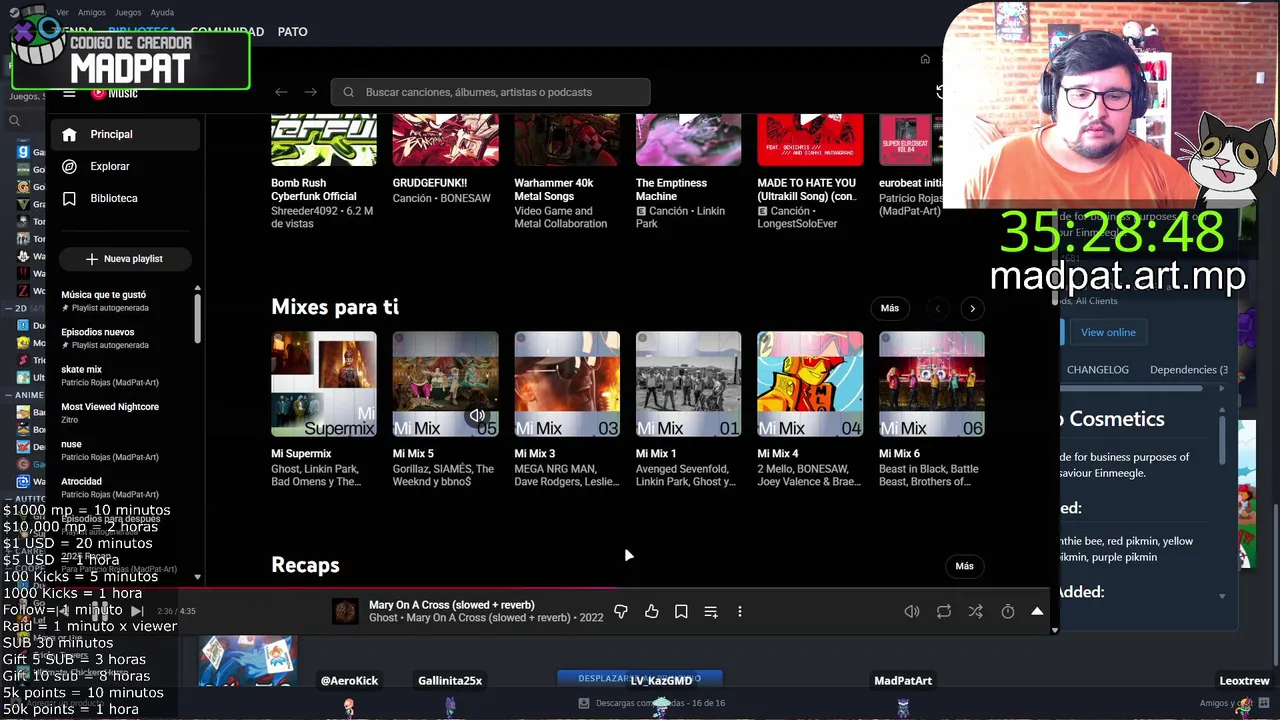Toggle repeat mode
1280x720 pixels.
(944, 611)
